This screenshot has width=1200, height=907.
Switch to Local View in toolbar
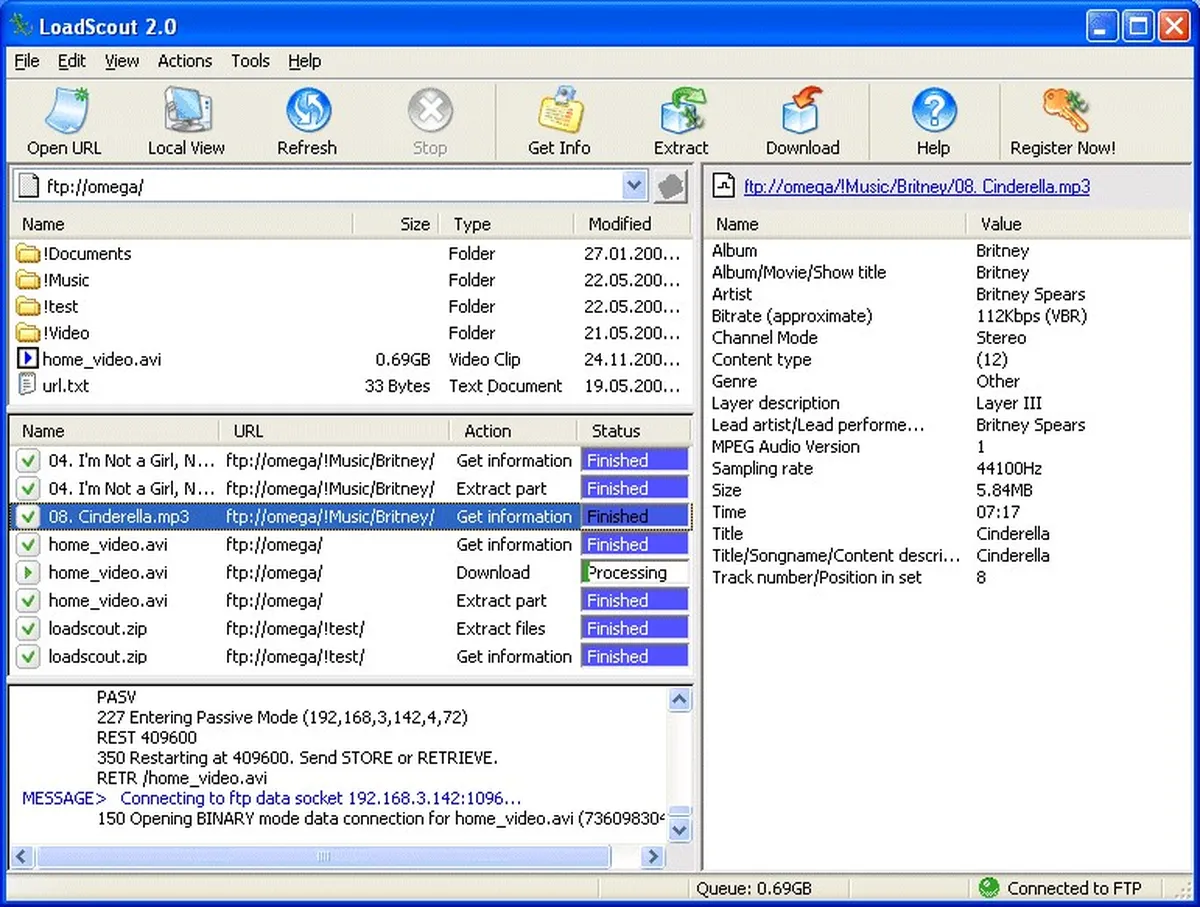click(x=186, y=120)
